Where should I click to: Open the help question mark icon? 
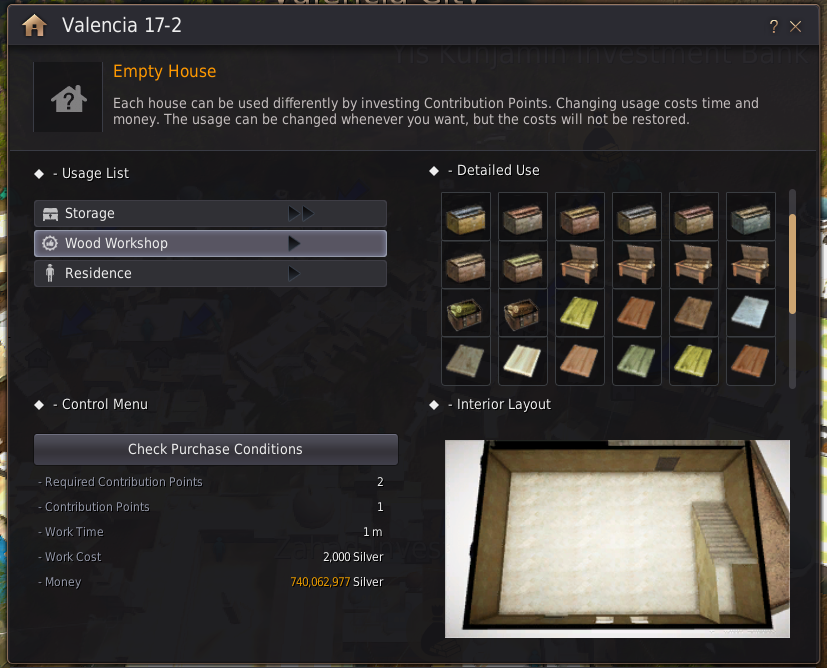tap(773, 26)
